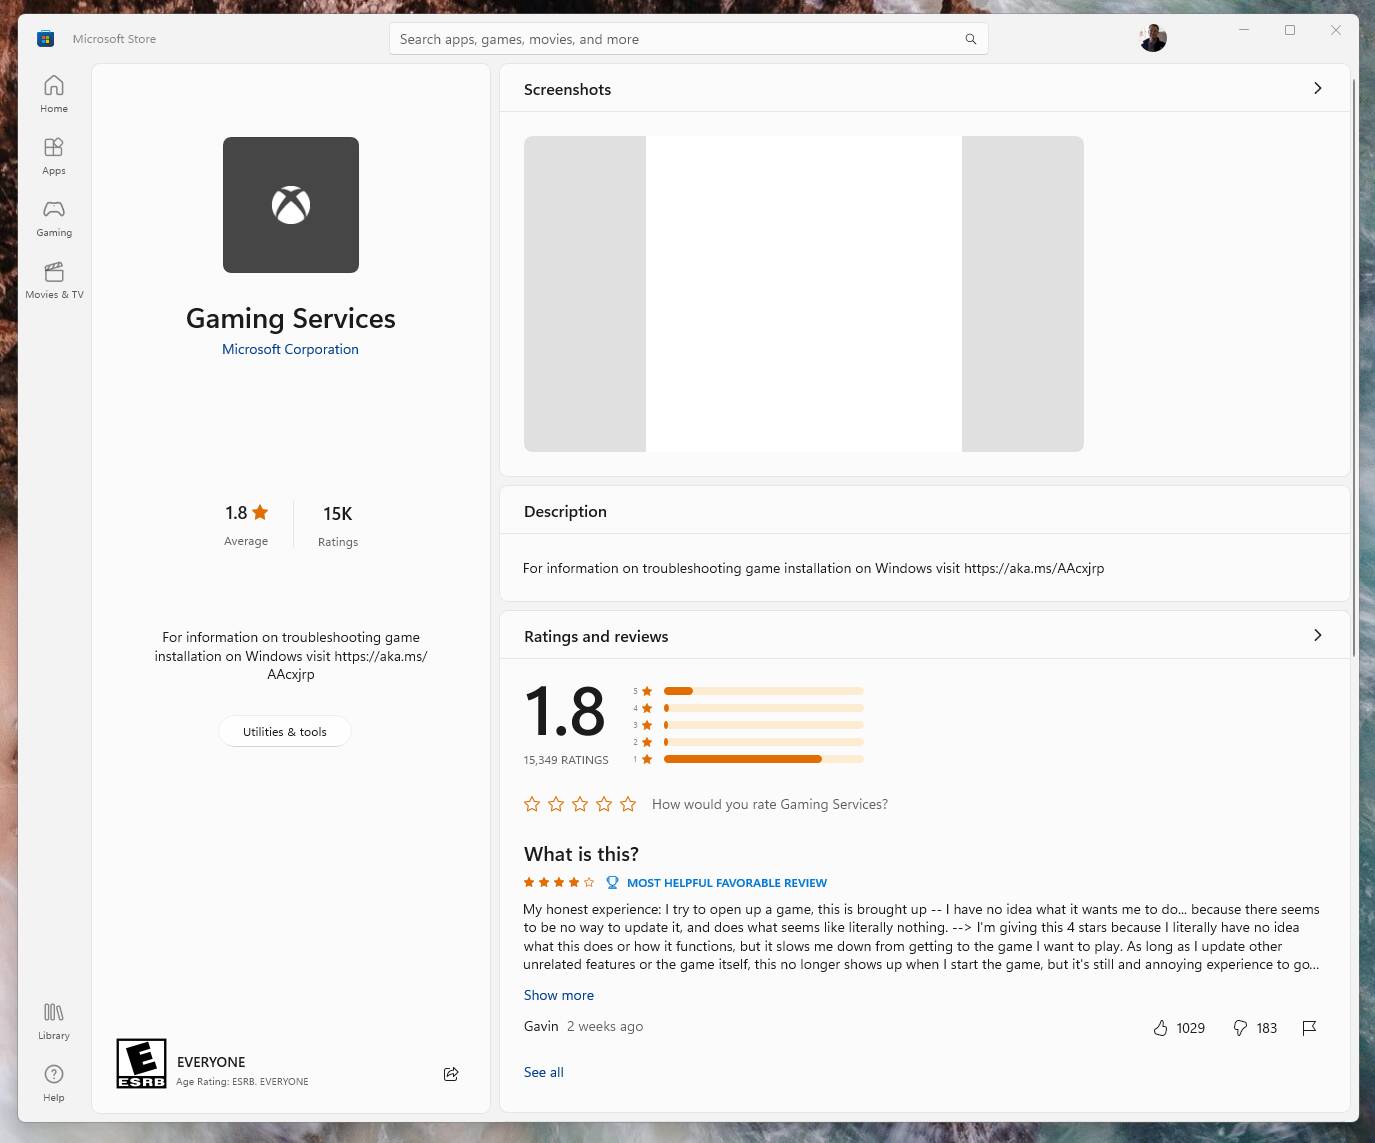Rate Gaming Services four stars
Image resolution: width=1375 pixels, height=1143 pixels.
click(604, 804)
